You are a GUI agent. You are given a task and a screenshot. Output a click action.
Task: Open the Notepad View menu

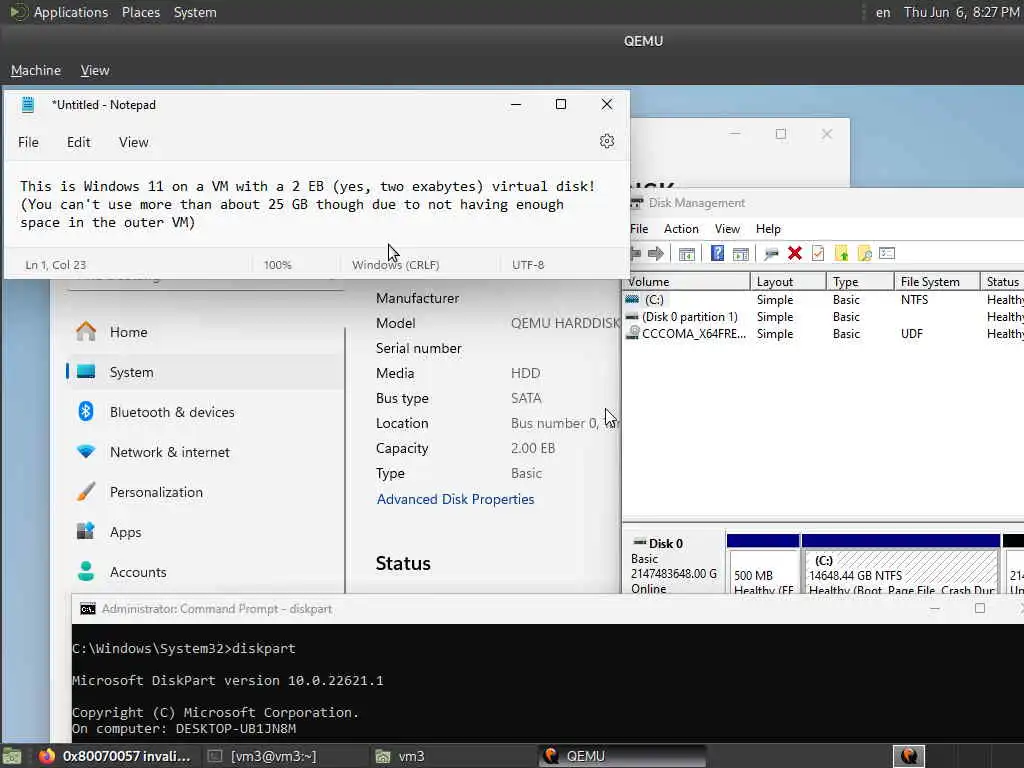click(x=133, y=142)
